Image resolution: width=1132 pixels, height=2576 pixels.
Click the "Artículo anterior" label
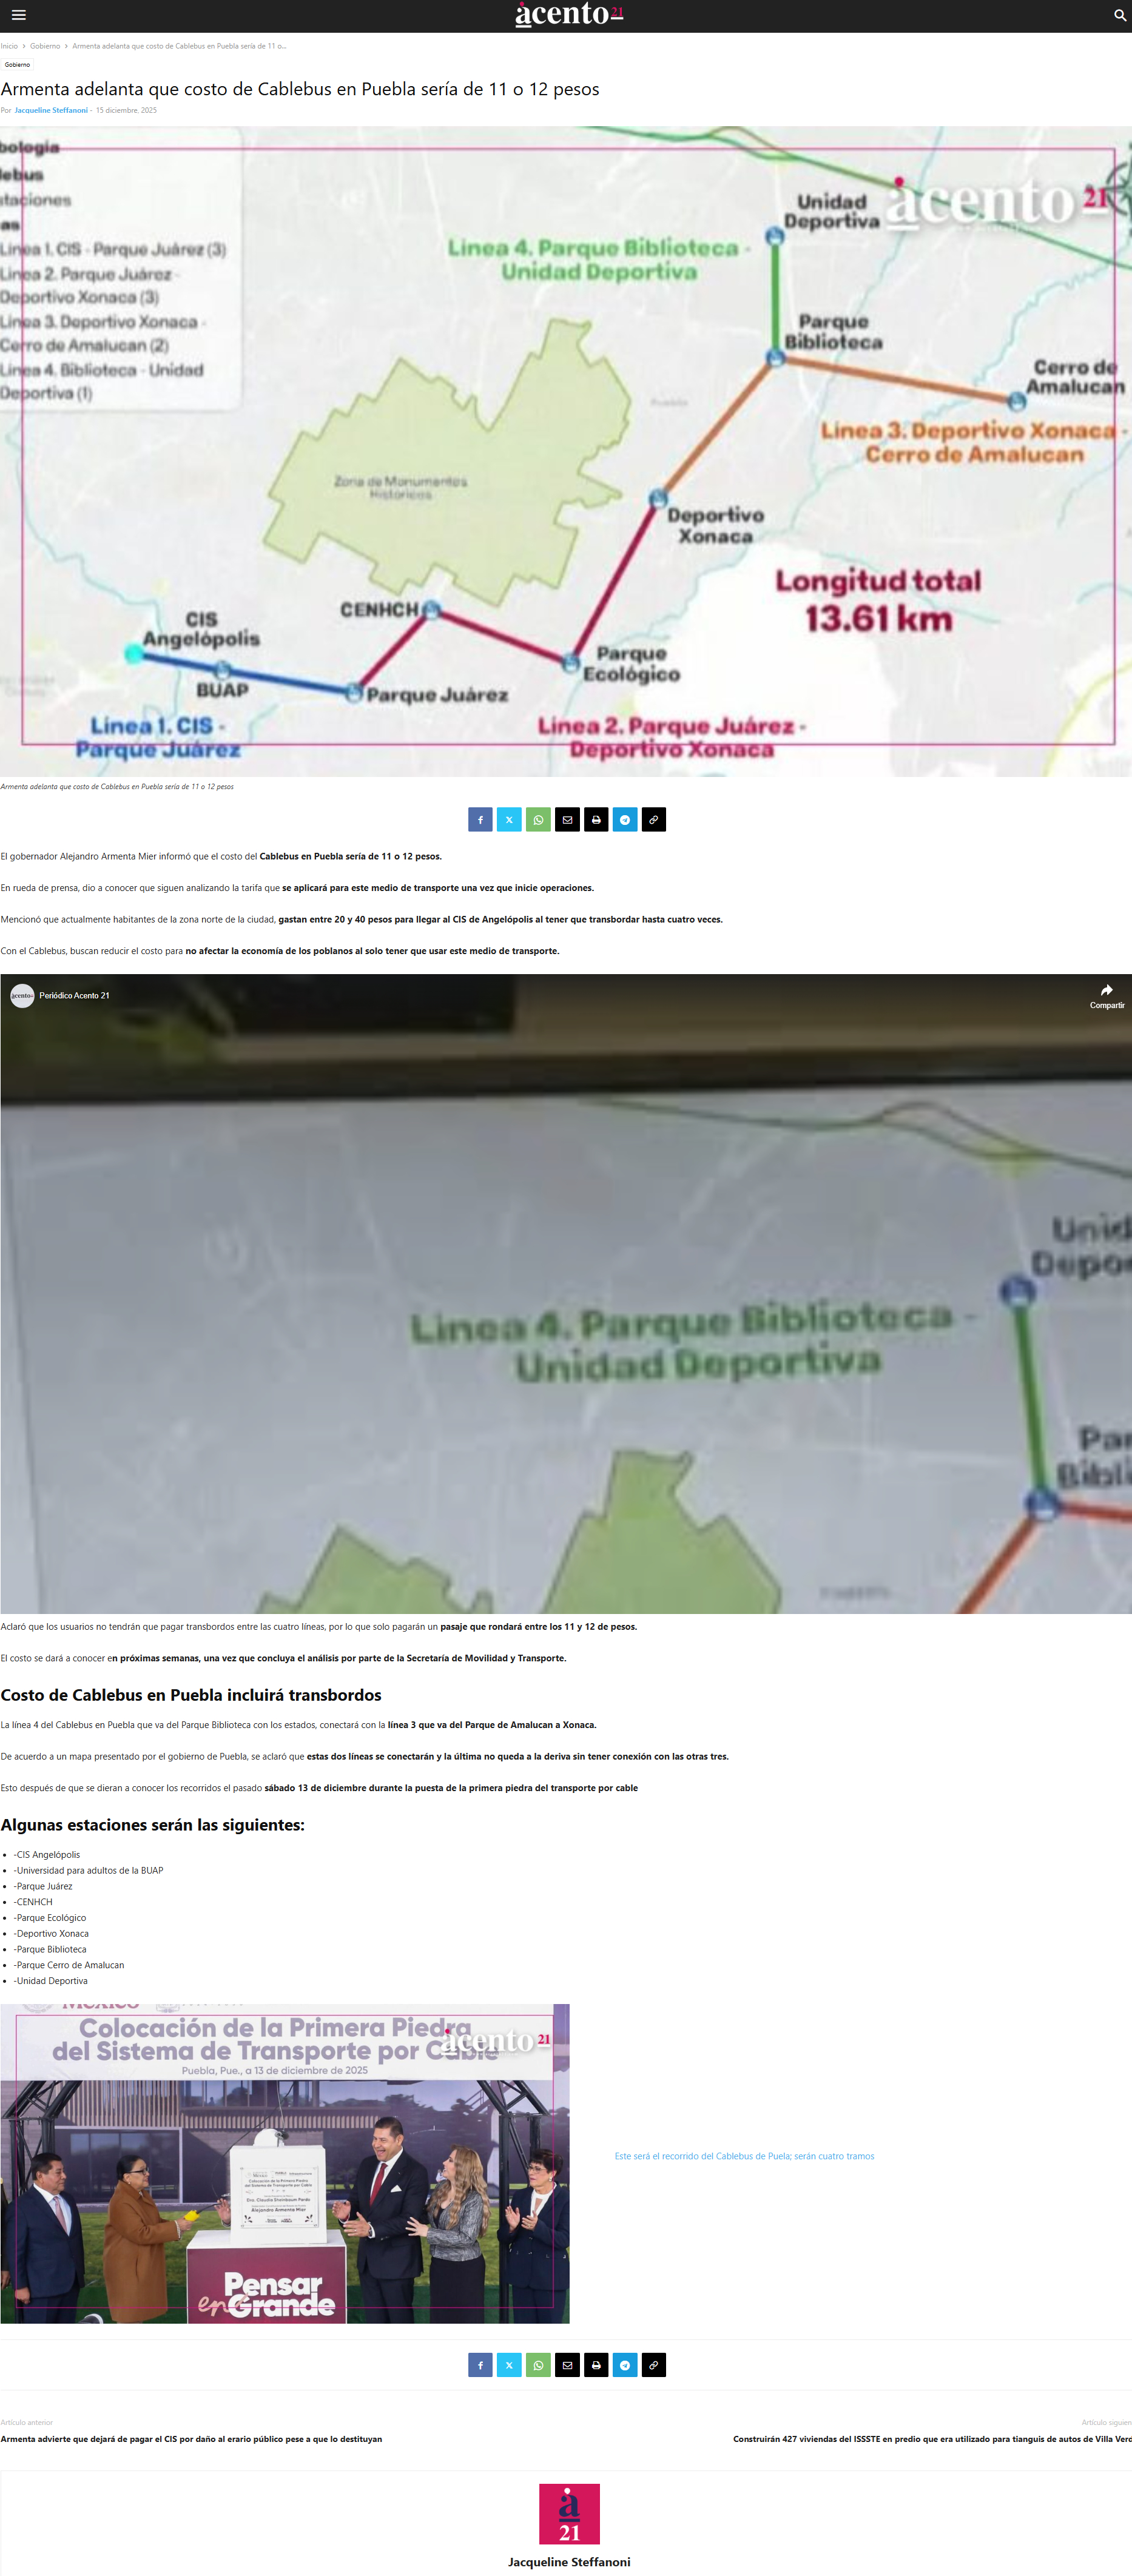point(27,2423)
